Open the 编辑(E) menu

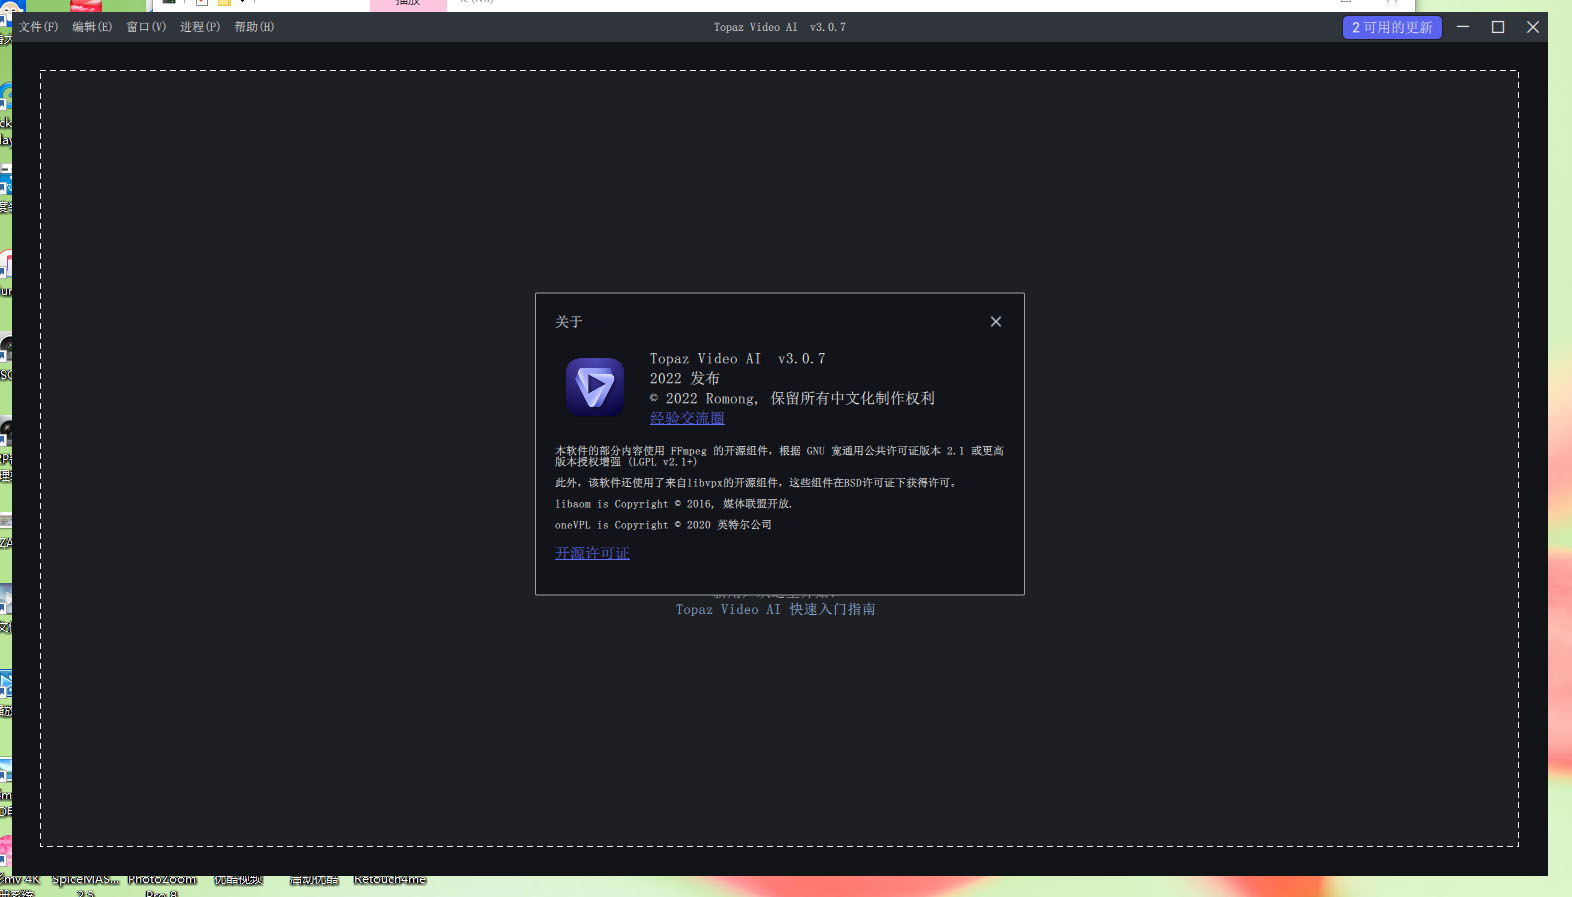(92, 27)
